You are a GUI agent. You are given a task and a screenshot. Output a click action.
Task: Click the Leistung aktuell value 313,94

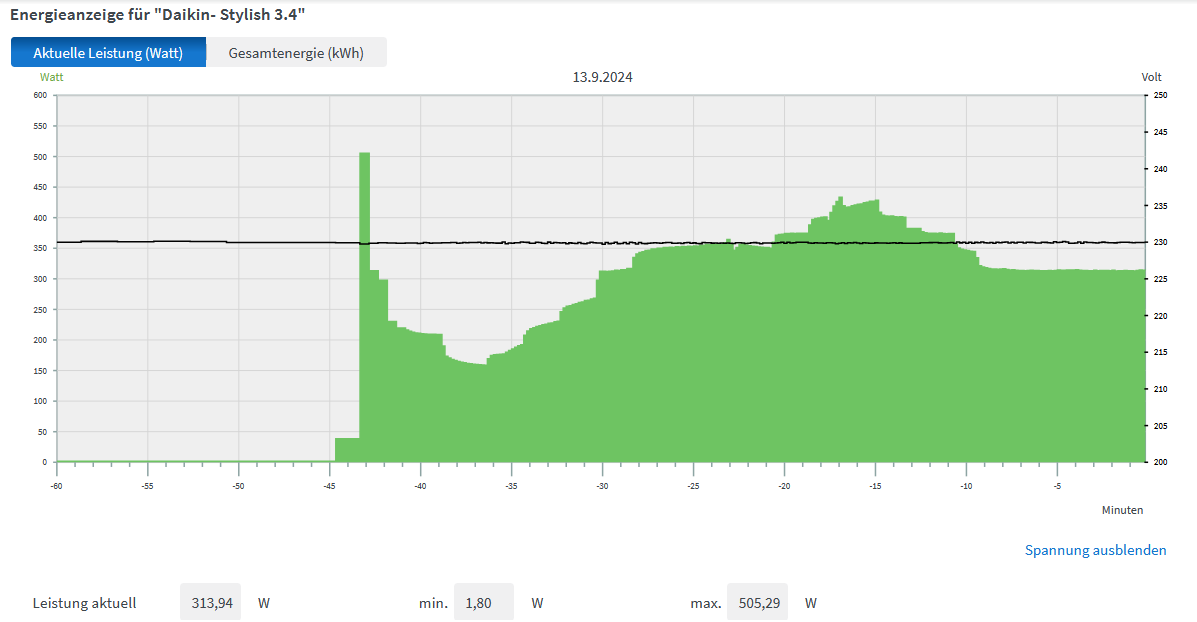tap(211, 603)
